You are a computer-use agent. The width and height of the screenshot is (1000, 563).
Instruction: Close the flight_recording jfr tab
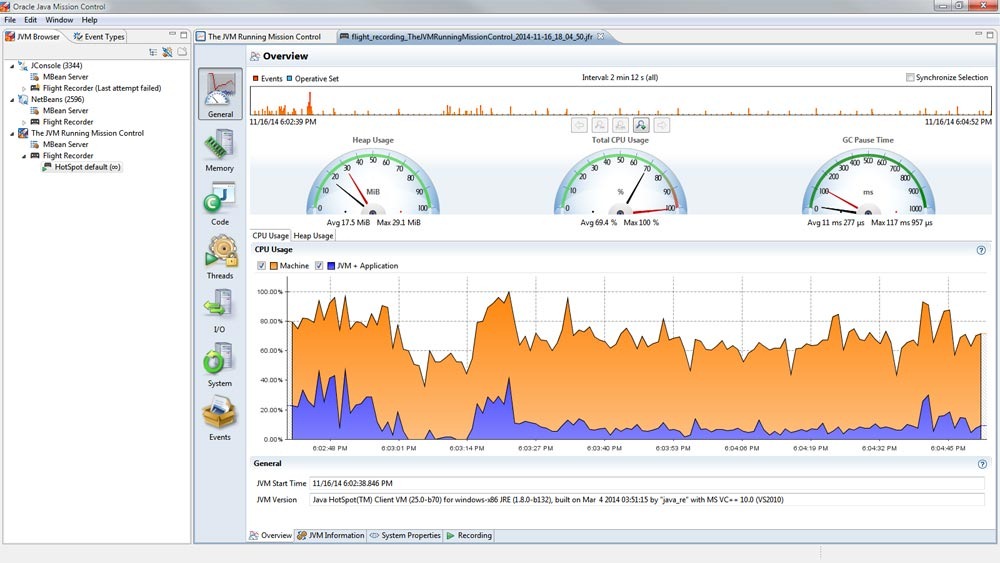click(x=600, y=36)
